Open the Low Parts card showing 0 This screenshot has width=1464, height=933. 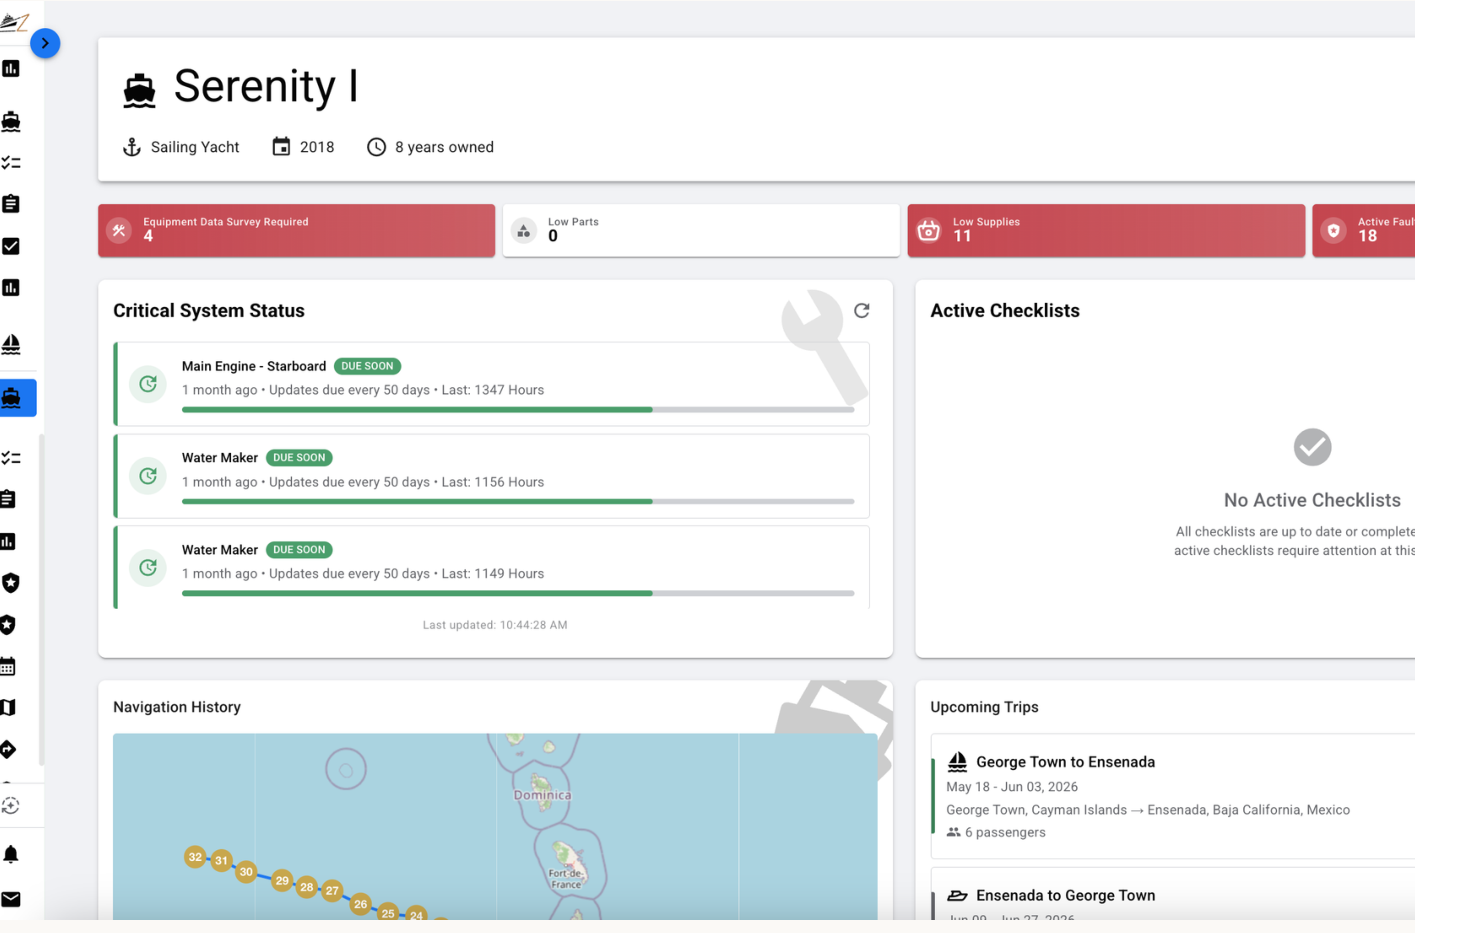pos(701,231)
